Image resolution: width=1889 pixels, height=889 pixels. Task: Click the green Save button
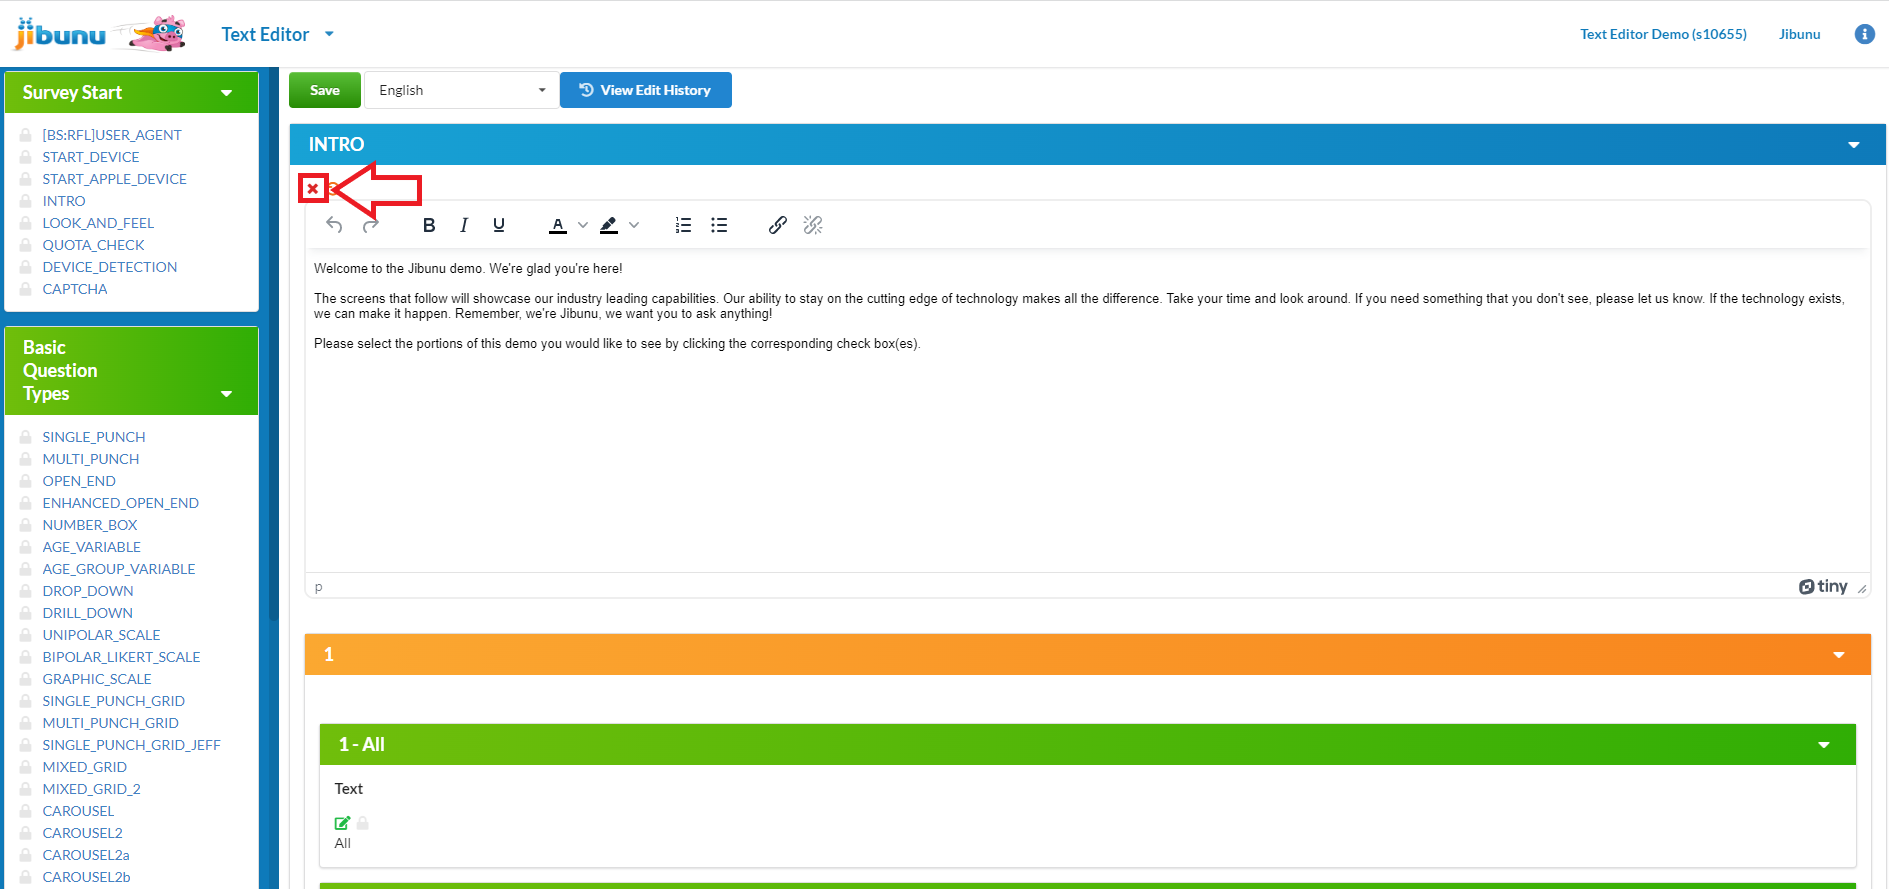point(325,90)
